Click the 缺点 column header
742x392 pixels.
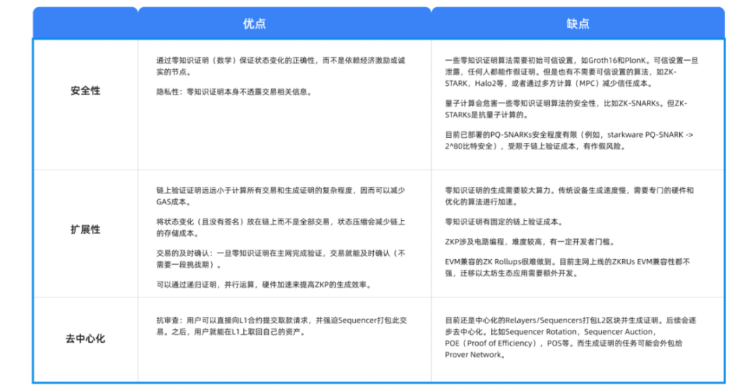578,24
